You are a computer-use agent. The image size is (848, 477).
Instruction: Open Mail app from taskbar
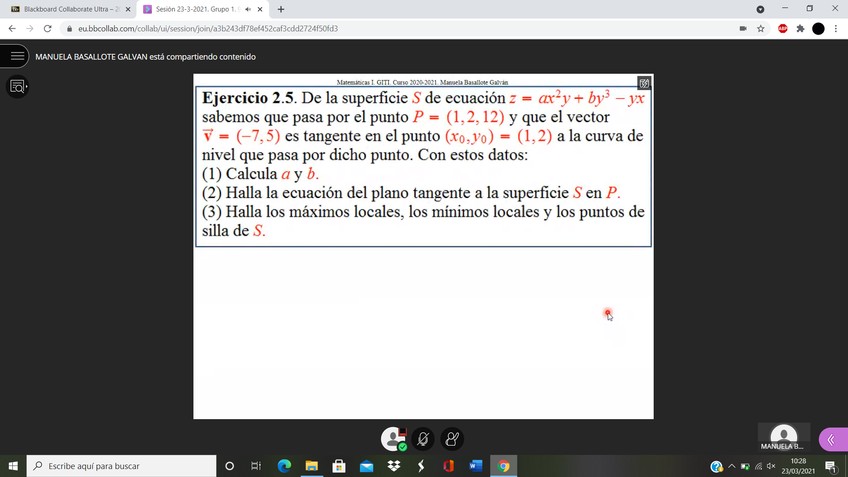366,466
